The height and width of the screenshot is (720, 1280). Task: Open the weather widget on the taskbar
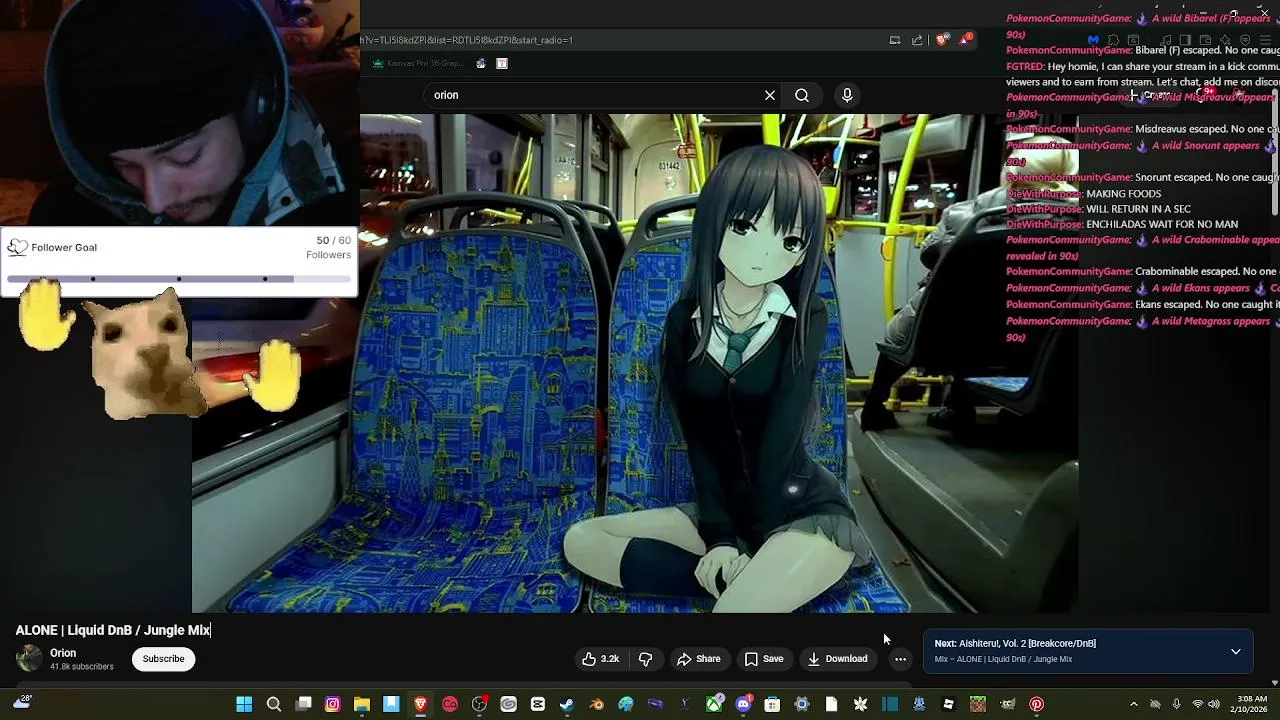coord(21,703)
